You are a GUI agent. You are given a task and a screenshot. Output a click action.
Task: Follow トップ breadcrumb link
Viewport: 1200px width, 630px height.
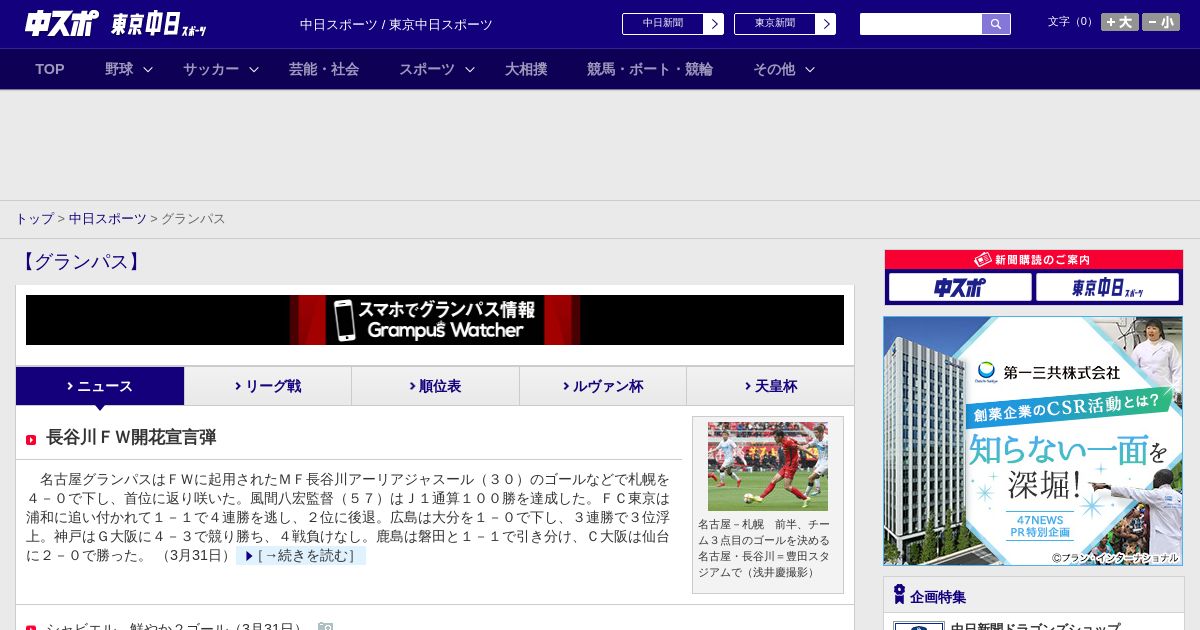pos(34,218)
